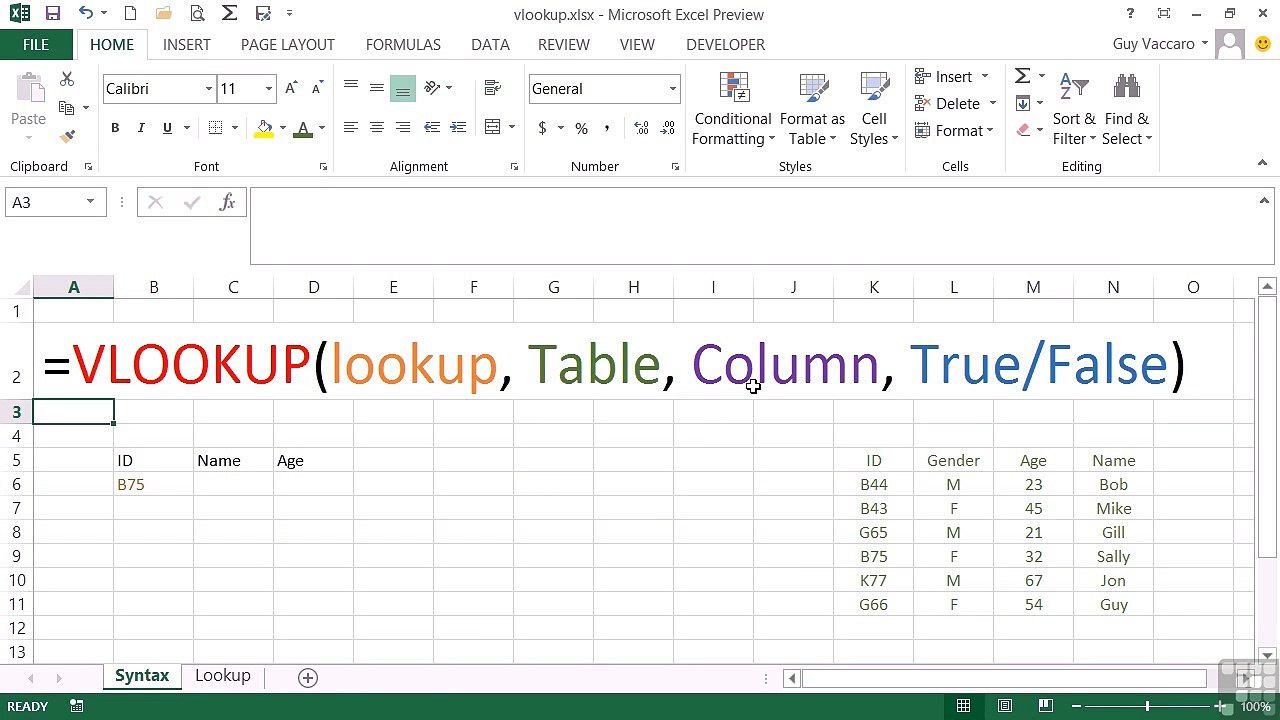Open Print Preview from the Quick Access Toolbar
The image size is (1280, 720).
197,14
